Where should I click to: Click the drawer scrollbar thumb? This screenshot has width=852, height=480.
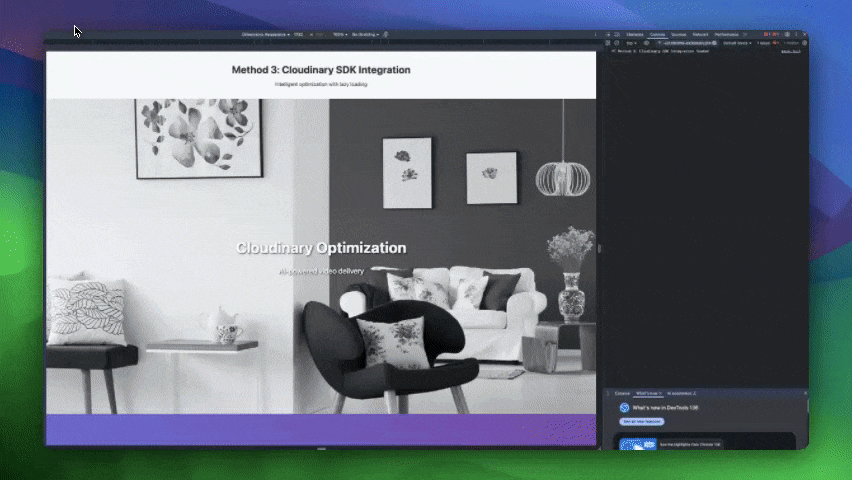click(808, 406)
